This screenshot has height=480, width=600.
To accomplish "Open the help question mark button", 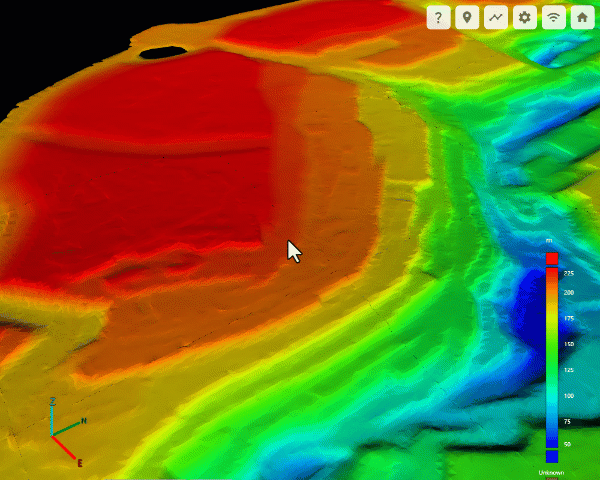I will tap(439, 17).
